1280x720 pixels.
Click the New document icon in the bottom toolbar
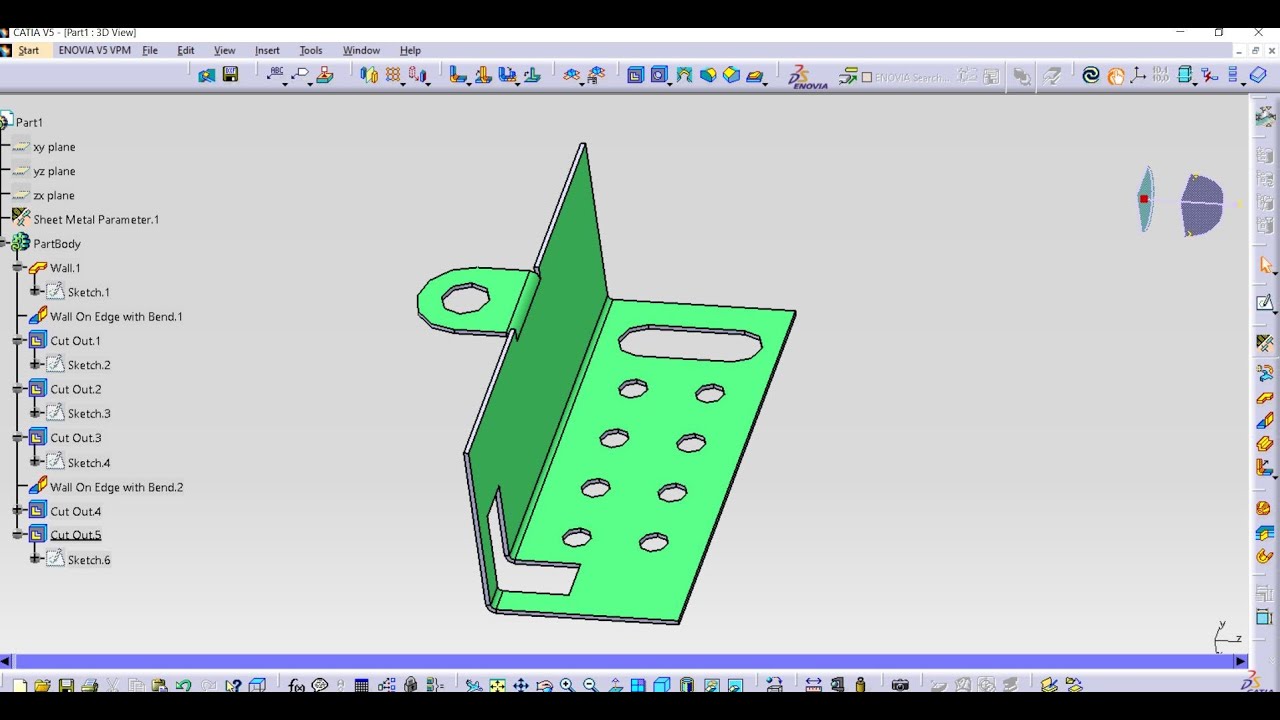click(19, 686)
